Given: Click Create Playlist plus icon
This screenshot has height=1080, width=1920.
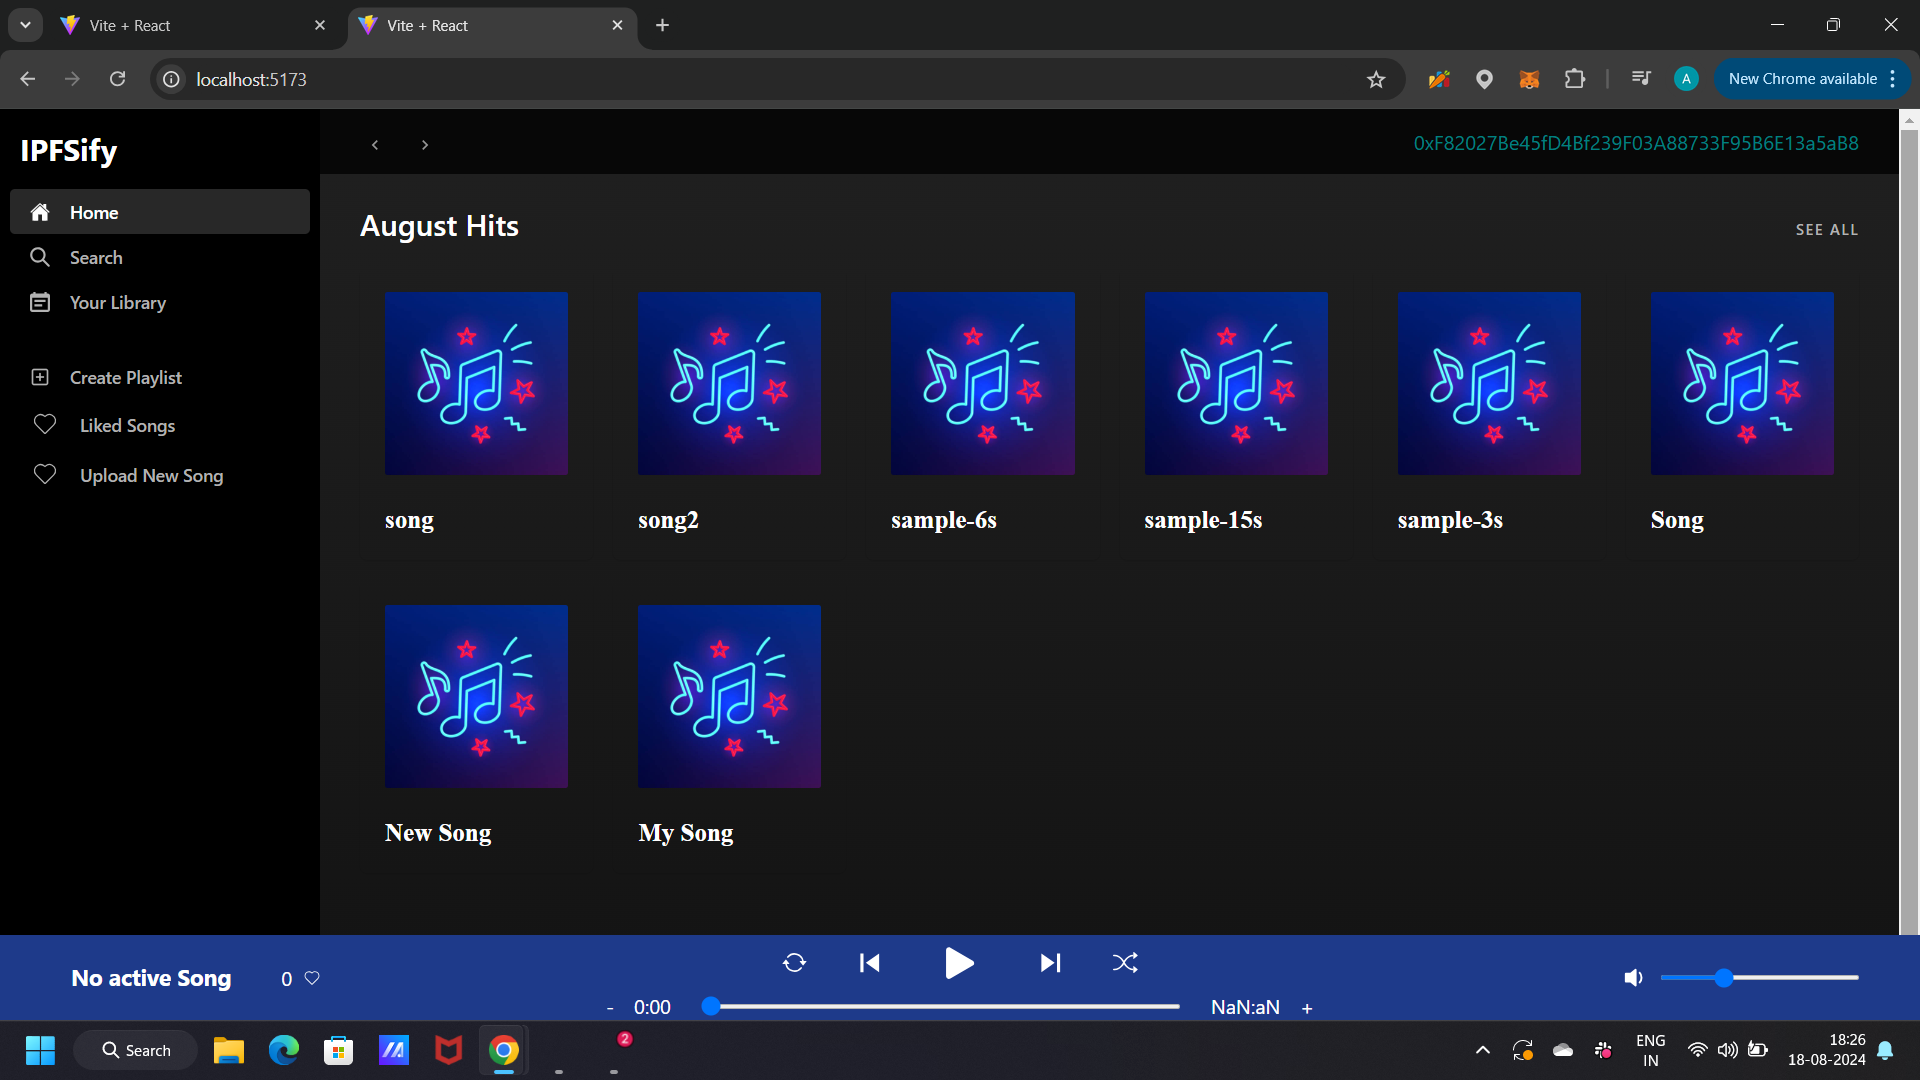Looking at the screenshot, I should tap(40, 377).
